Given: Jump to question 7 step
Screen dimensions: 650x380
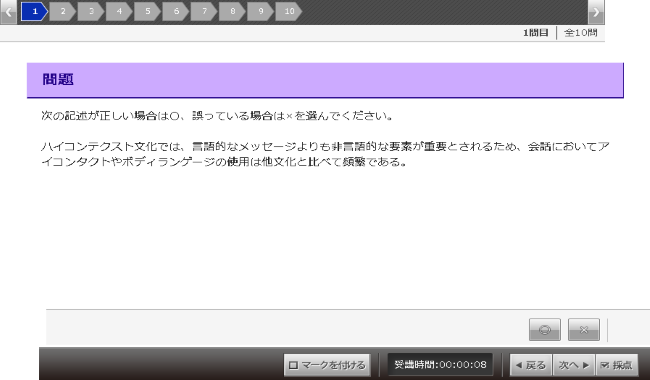Looking at the screenshot, I should (204, 11).
